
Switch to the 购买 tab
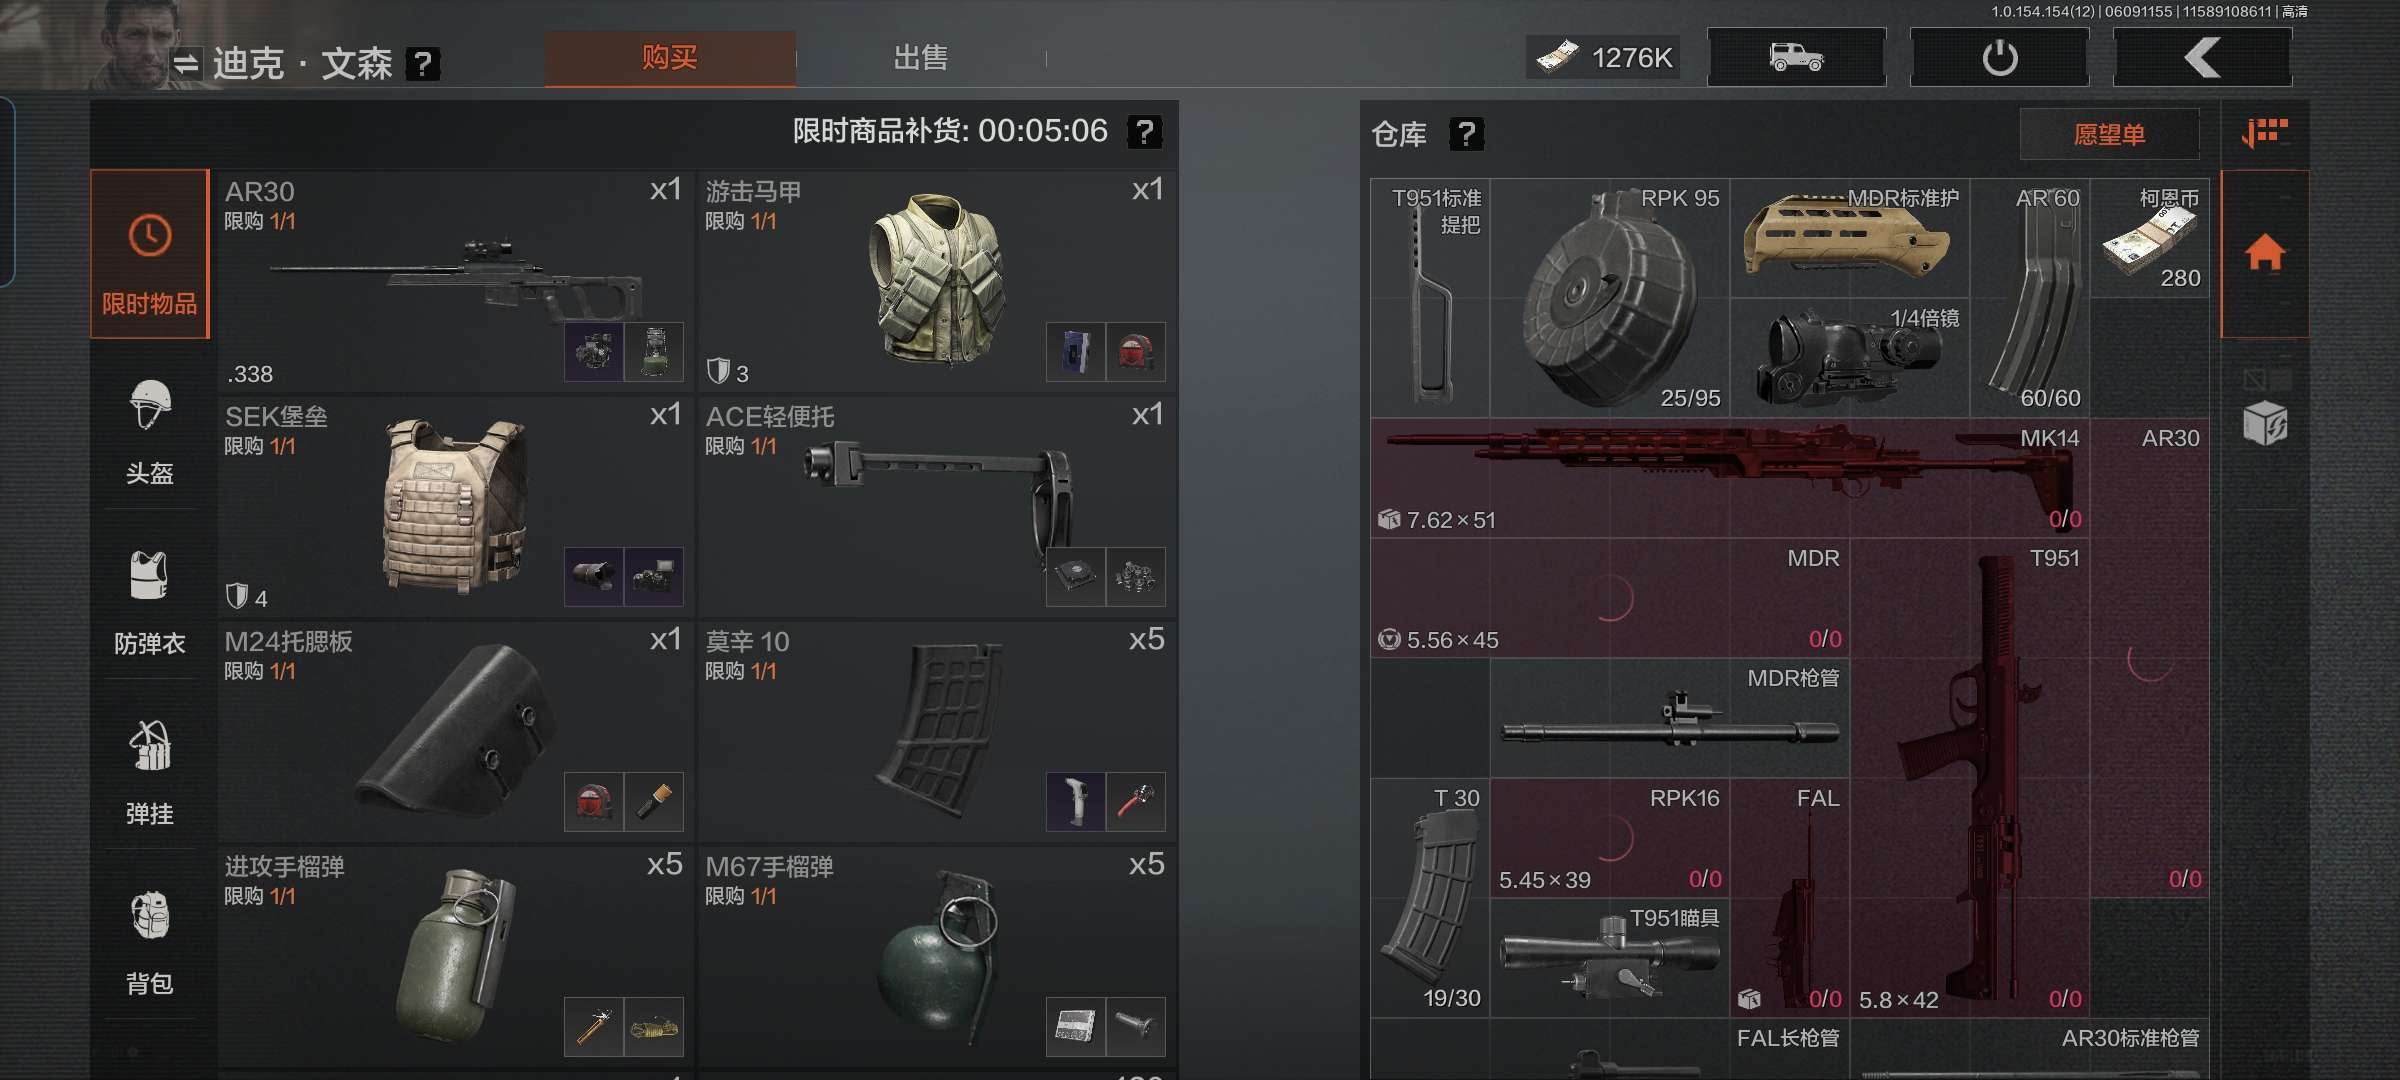click(x=670, y=58)
